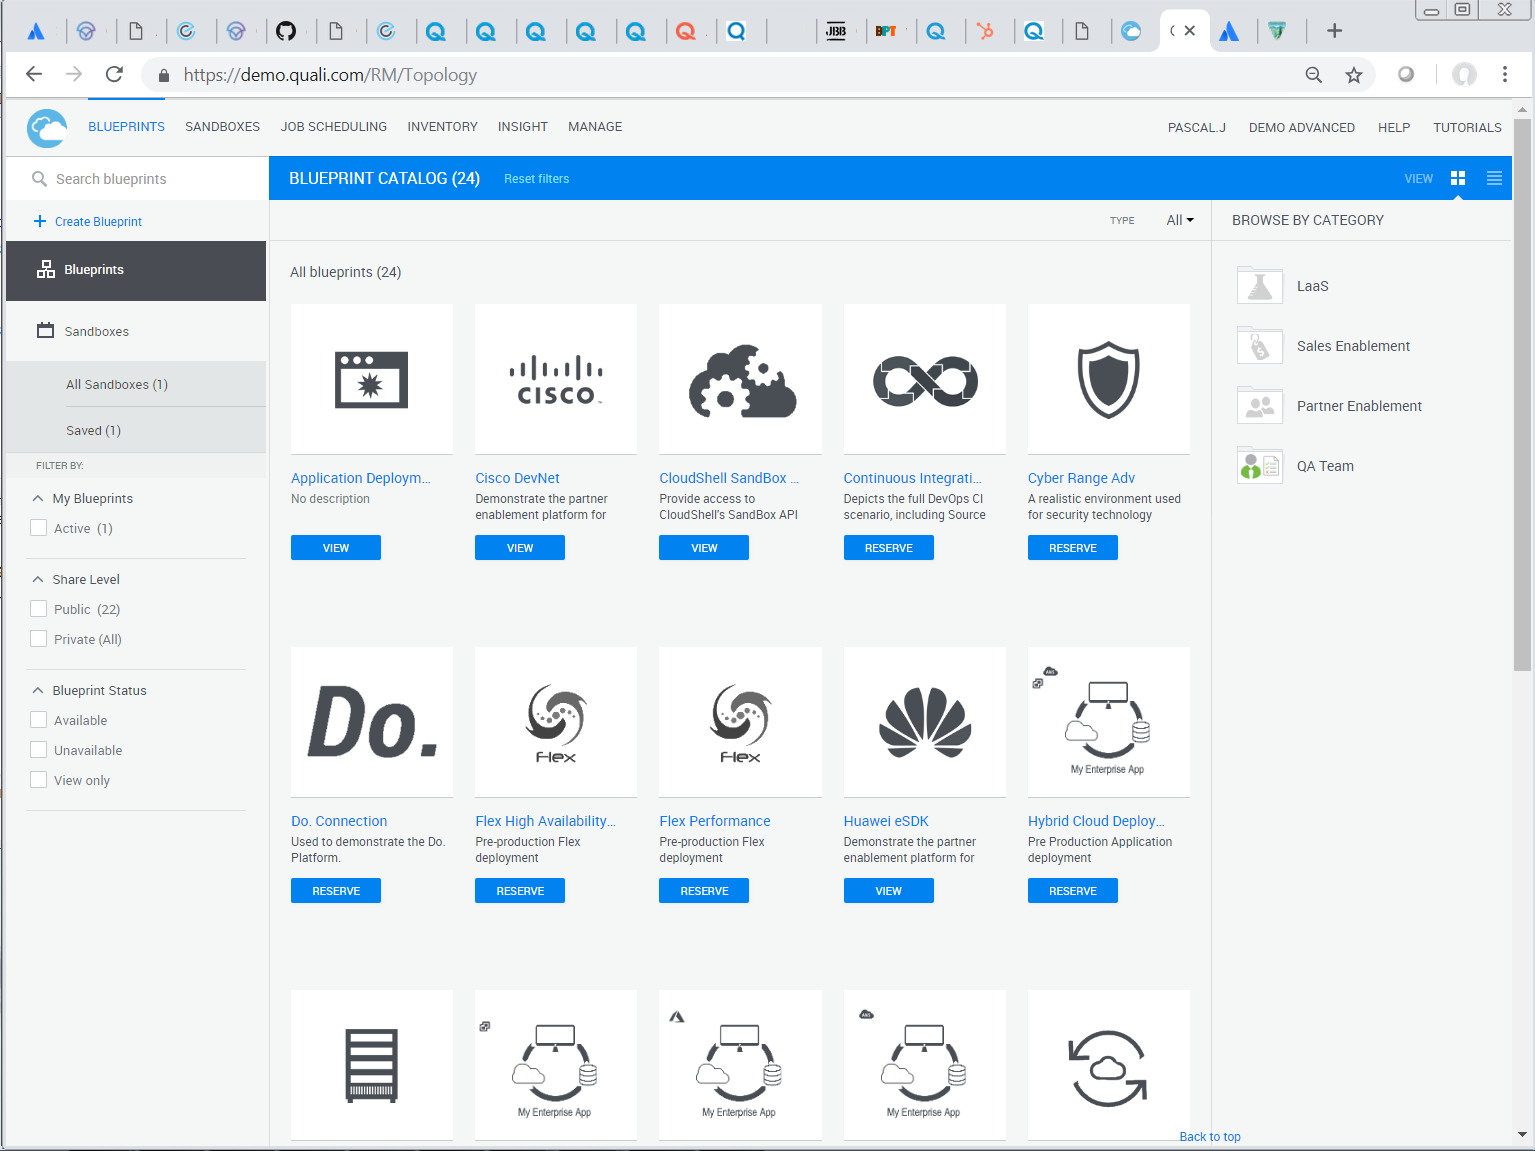Click the Blueprints hierarchy icon in sidebar
The height and width of the screenshot is (1151, 1535).
pyautogui.click(x=46, y=269)
